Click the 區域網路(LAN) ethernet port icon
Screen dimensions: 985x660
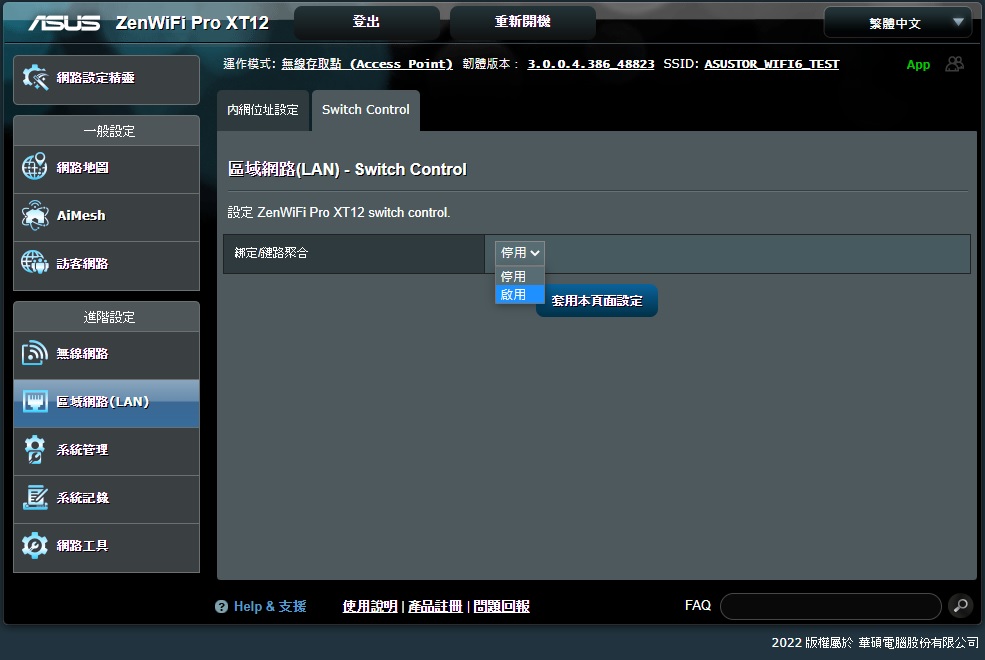click(x=35, y=401)
